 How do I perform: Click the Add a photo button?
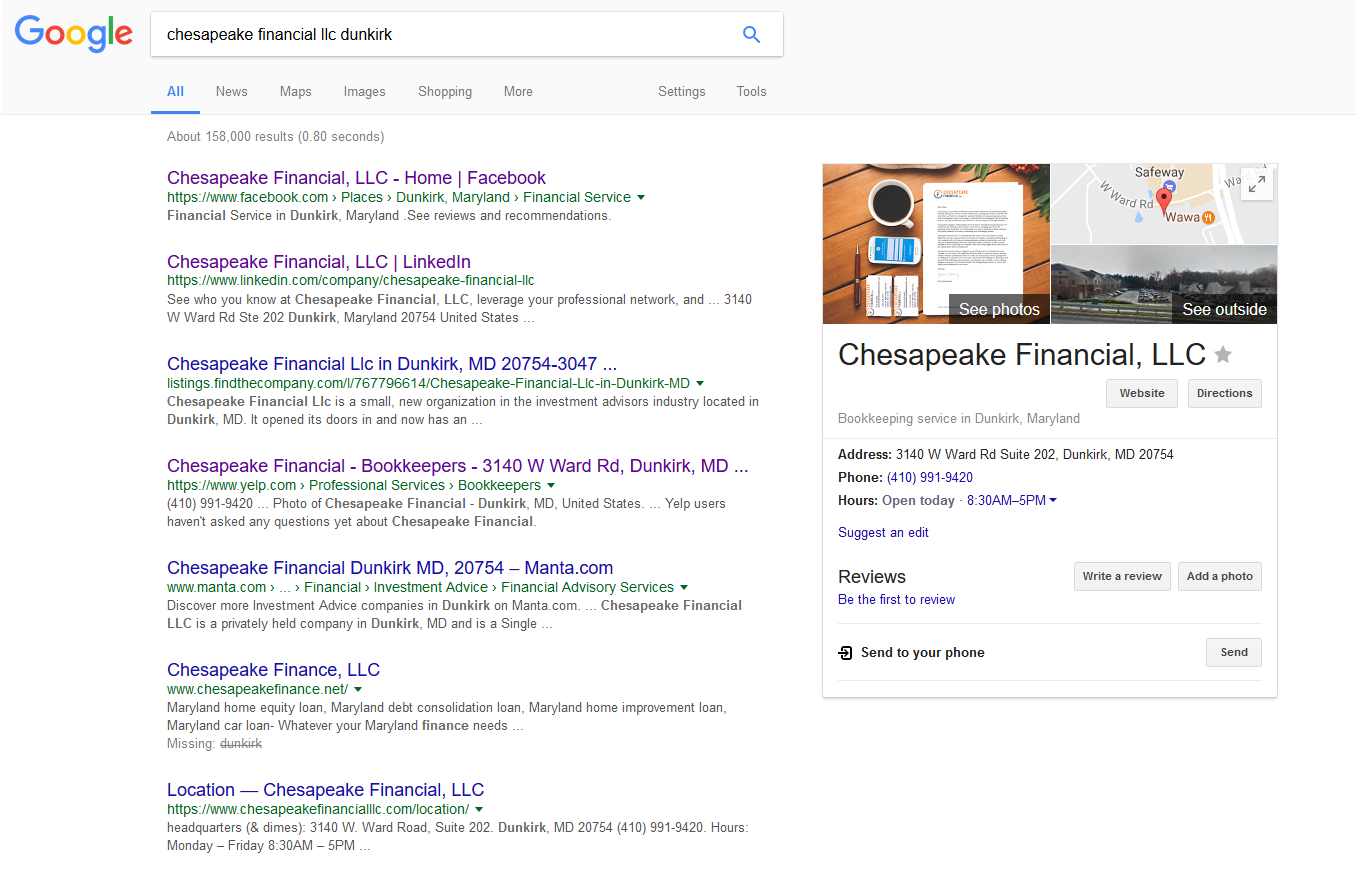(x=1219, y=577)
